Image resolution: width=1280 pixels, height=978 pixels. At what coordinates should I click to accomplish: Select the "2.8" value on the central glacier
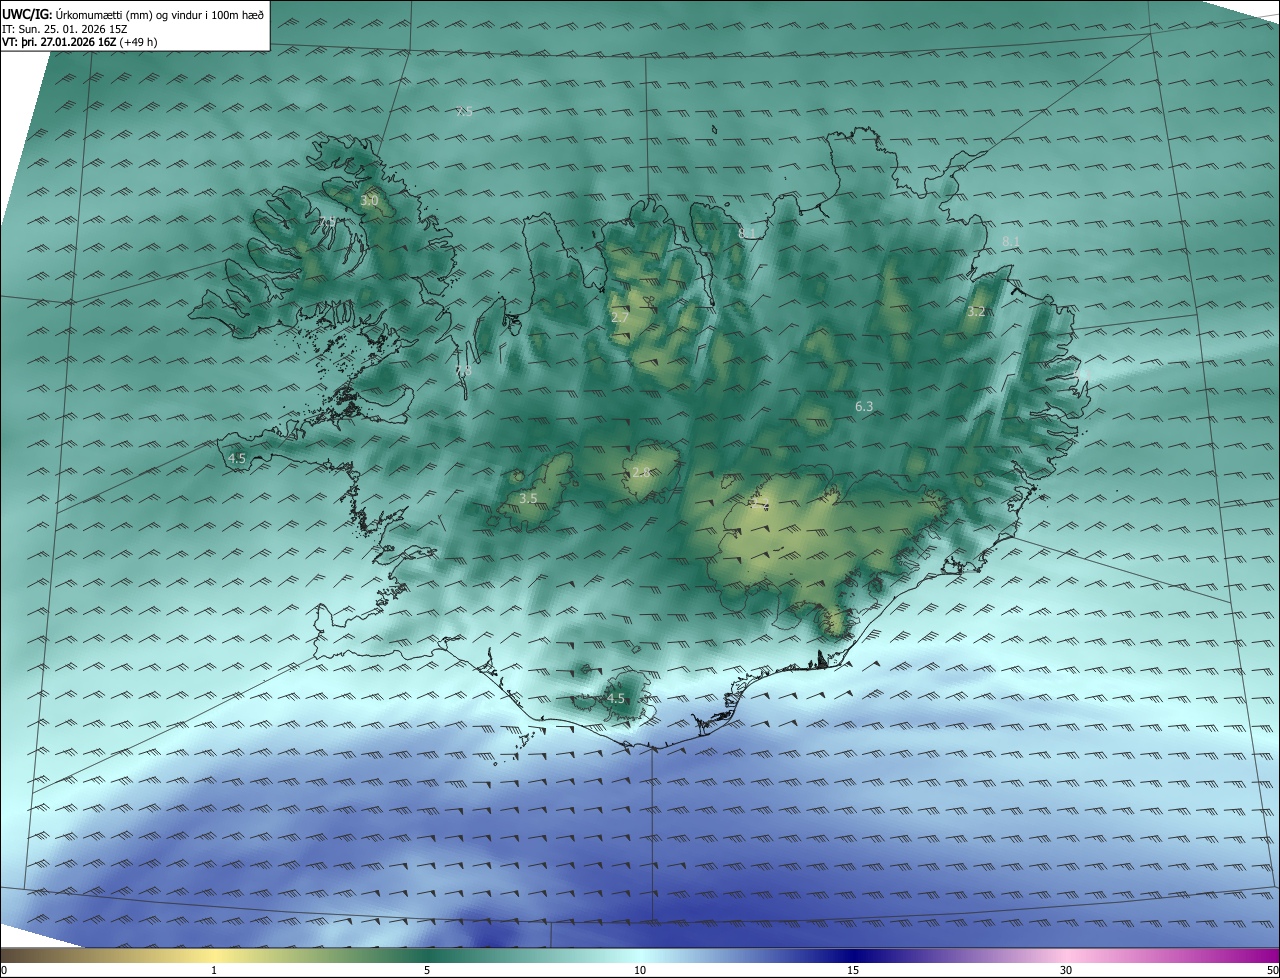point(640,472)
